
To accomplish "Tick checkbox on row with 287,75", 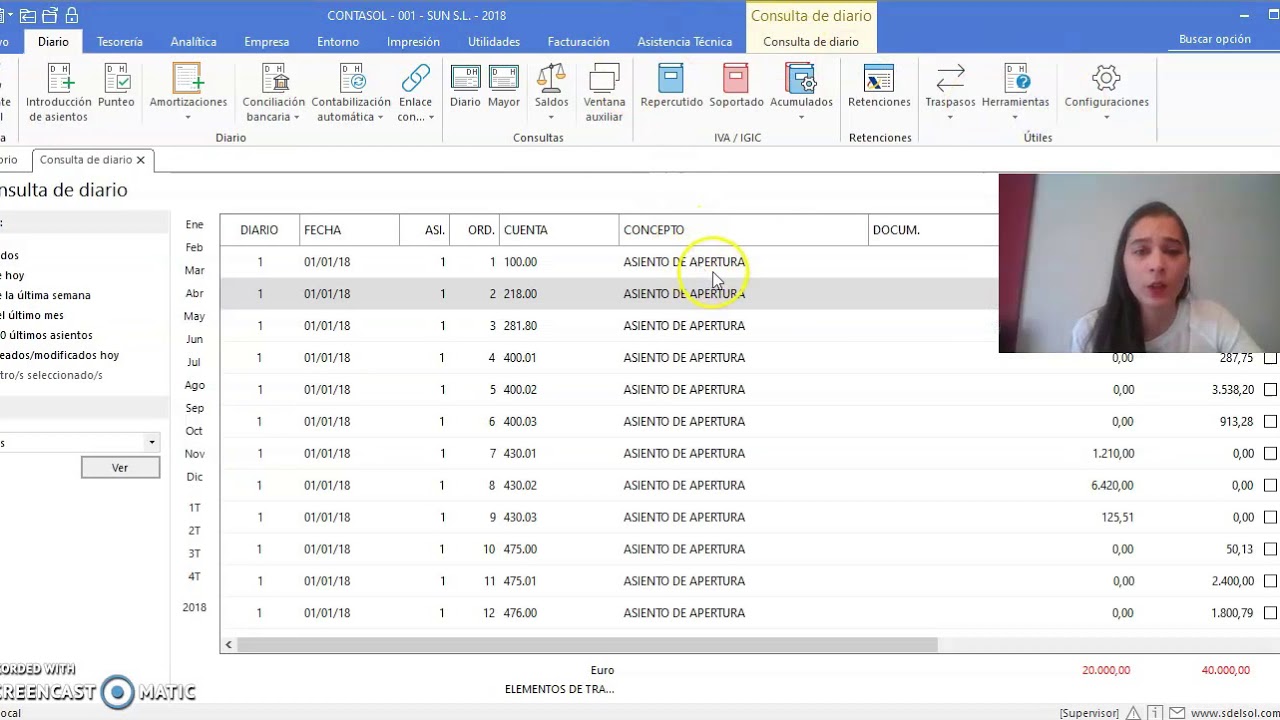I will click(x=1270, y=358).
